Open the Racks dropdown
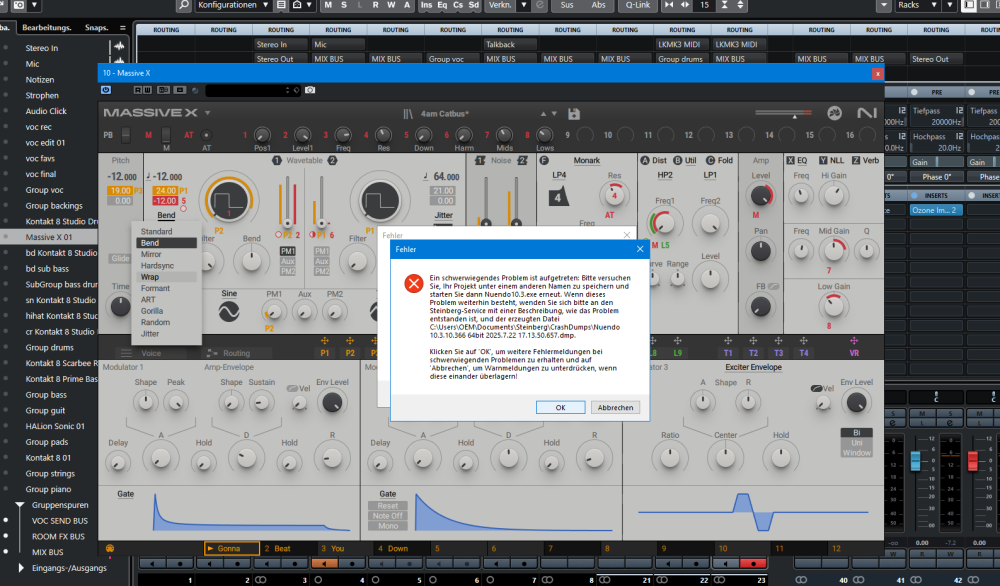This screenshot has height=586, width=1000. [x=918, y=5]
